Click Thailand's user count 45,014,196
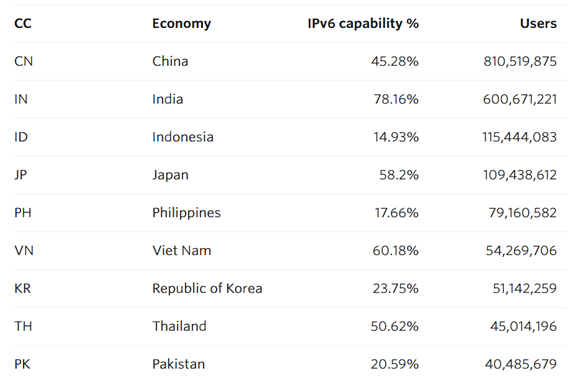 [523, 327]
